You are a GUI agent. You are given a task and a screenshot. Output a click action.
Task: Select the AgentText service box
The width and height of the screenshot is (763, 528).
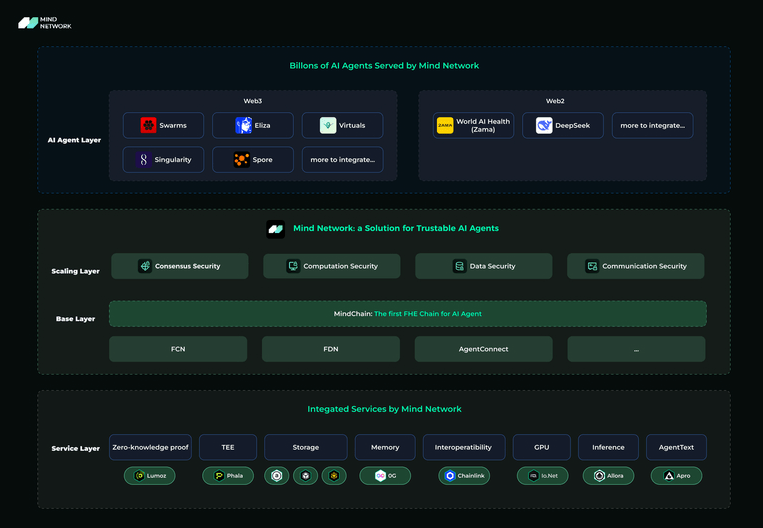[x=676, y=447]
